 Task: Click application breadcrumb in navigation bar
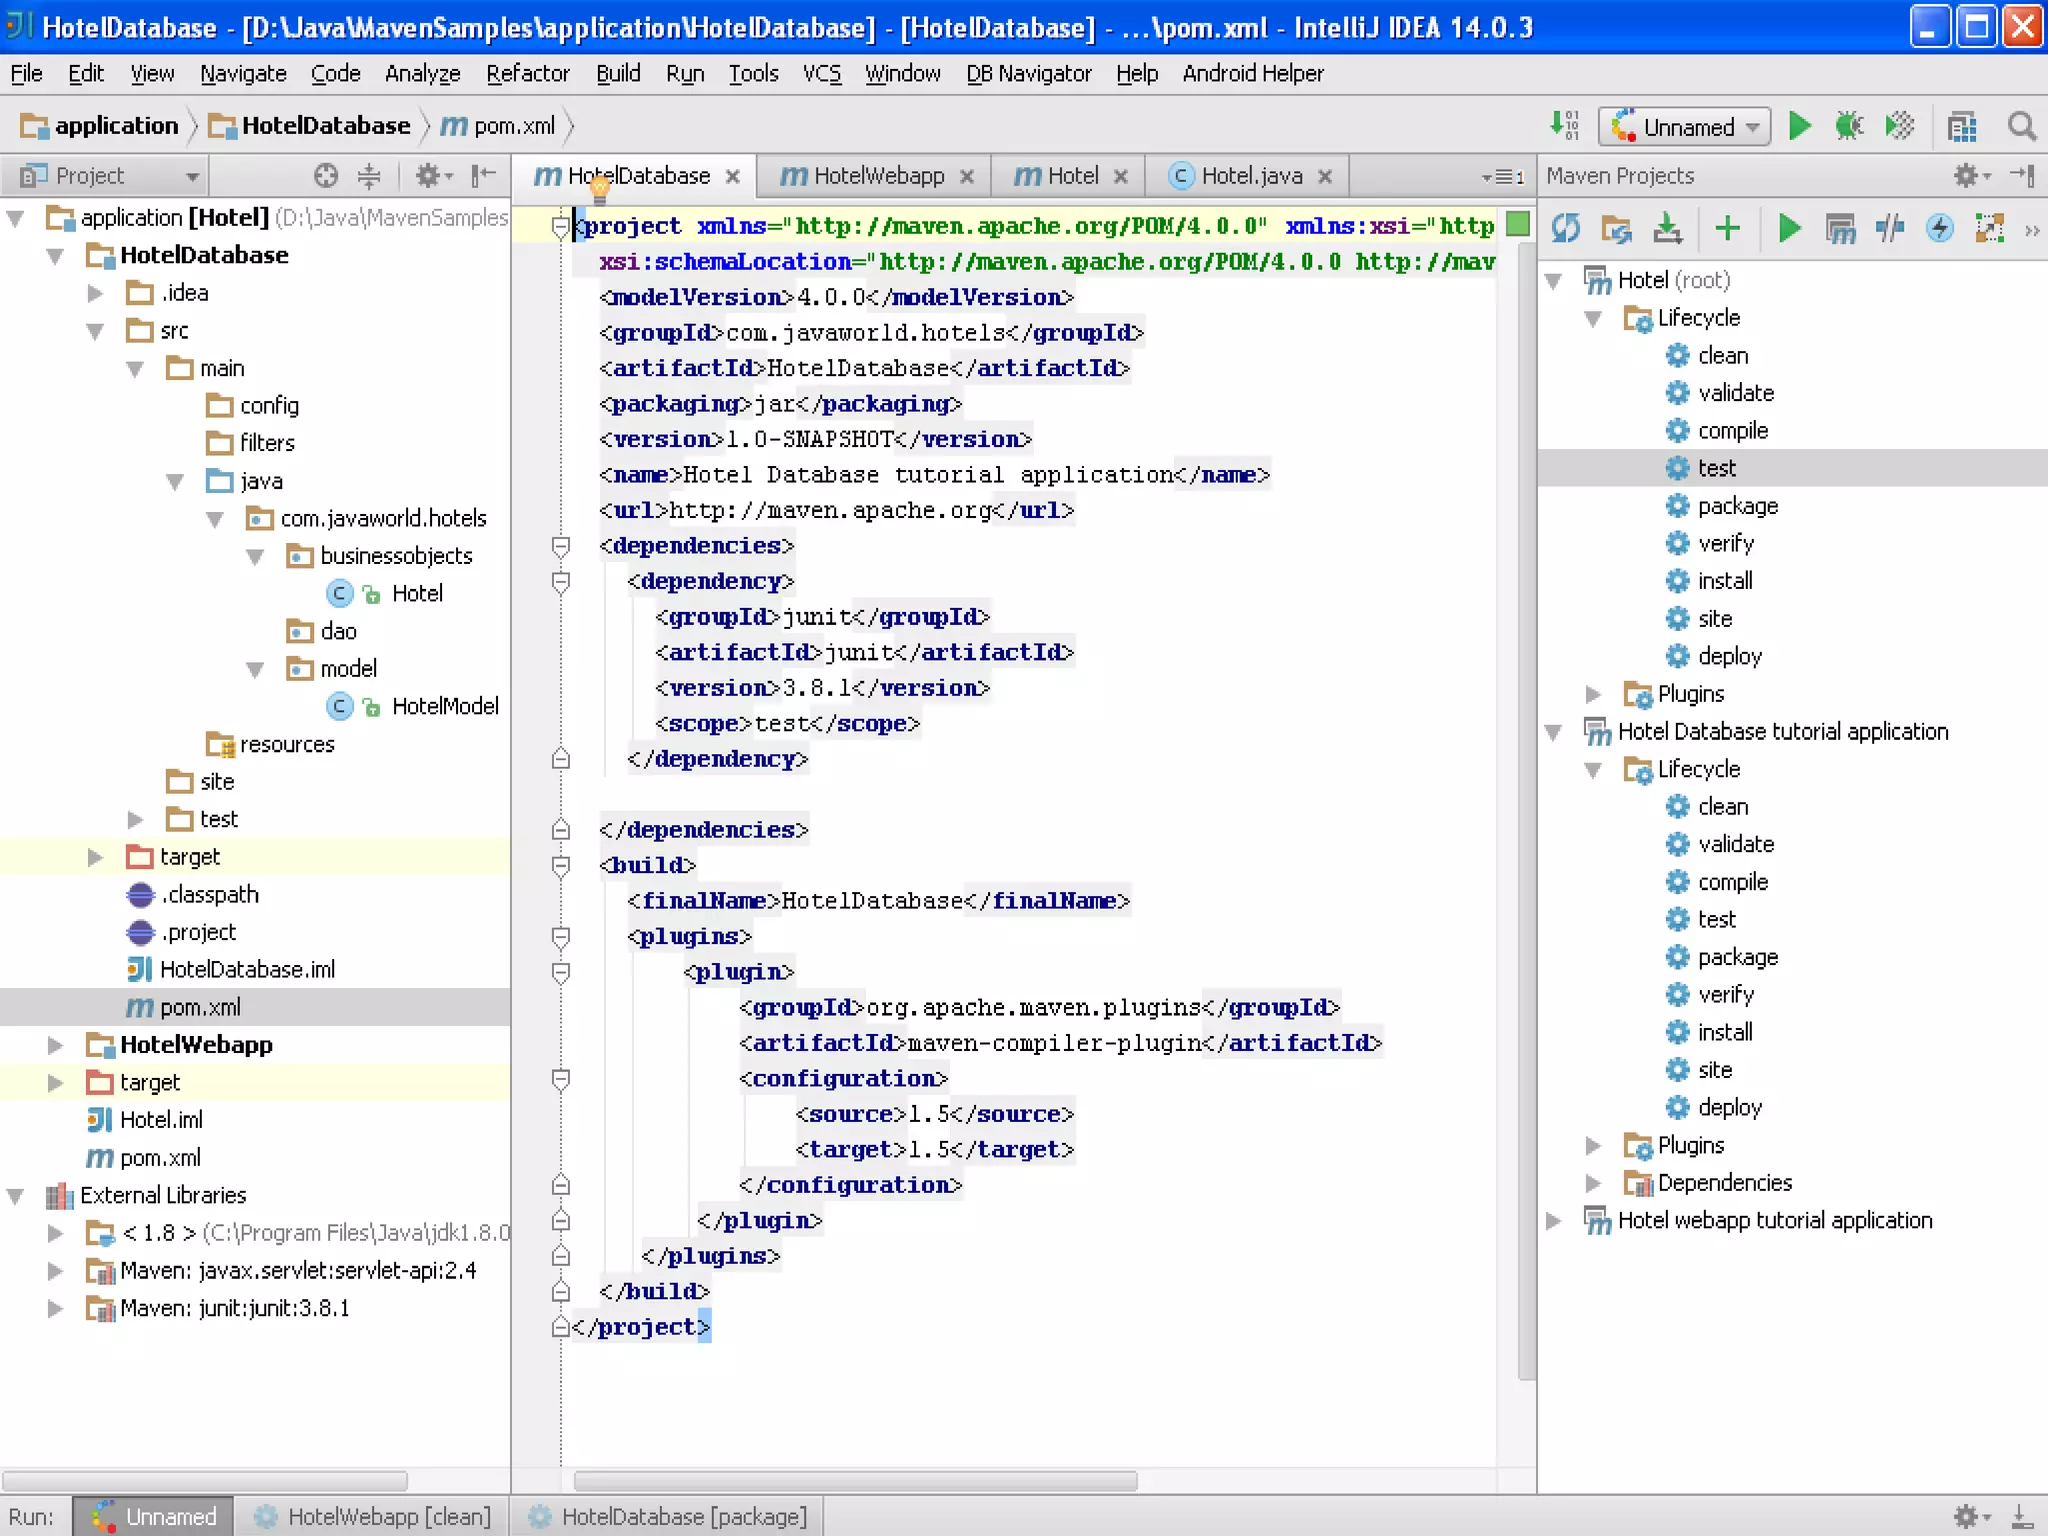[x=99, y=126]
